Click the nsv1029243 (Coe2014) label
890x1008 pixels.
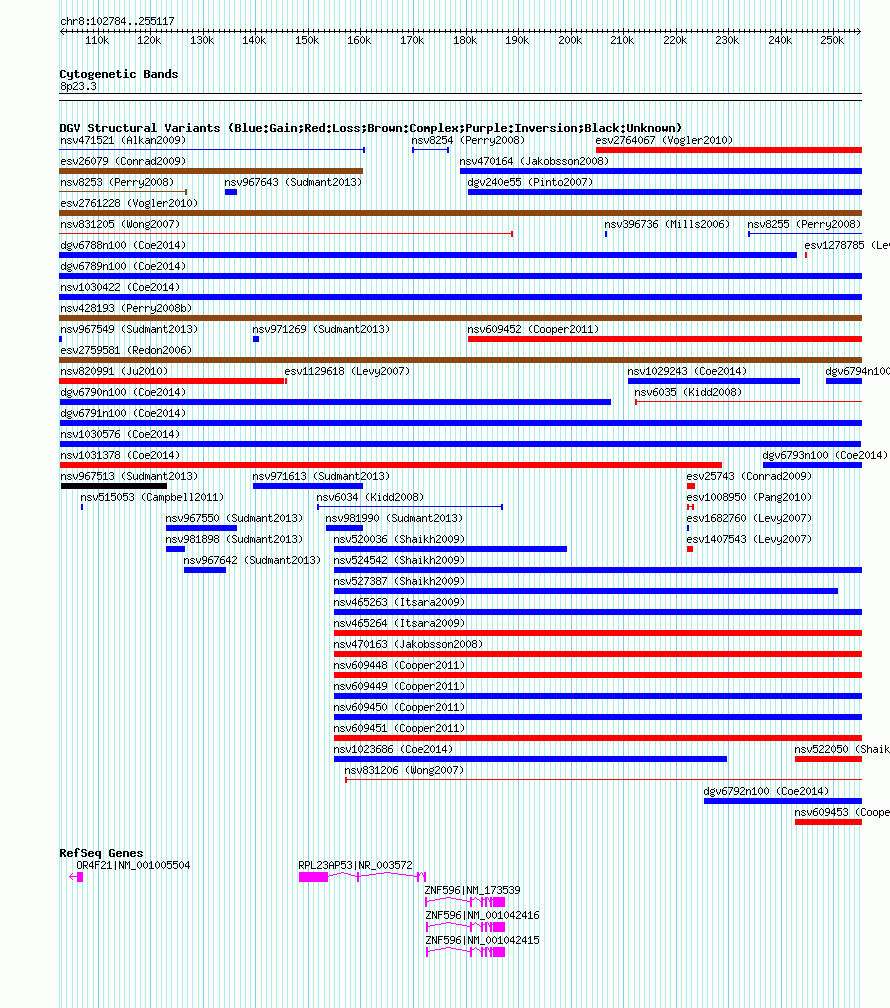coord(687,372)
